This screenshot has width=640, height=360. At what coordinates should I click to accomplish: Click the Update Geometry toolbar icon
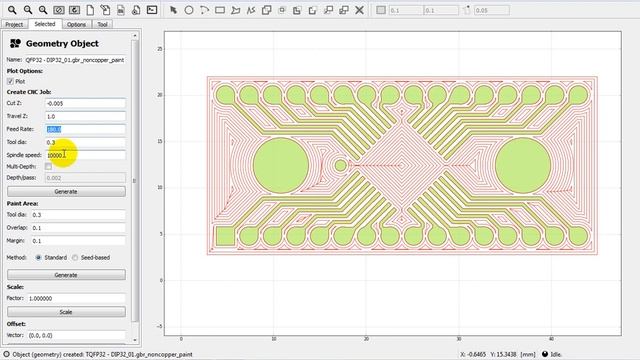[x=121, y=10]
